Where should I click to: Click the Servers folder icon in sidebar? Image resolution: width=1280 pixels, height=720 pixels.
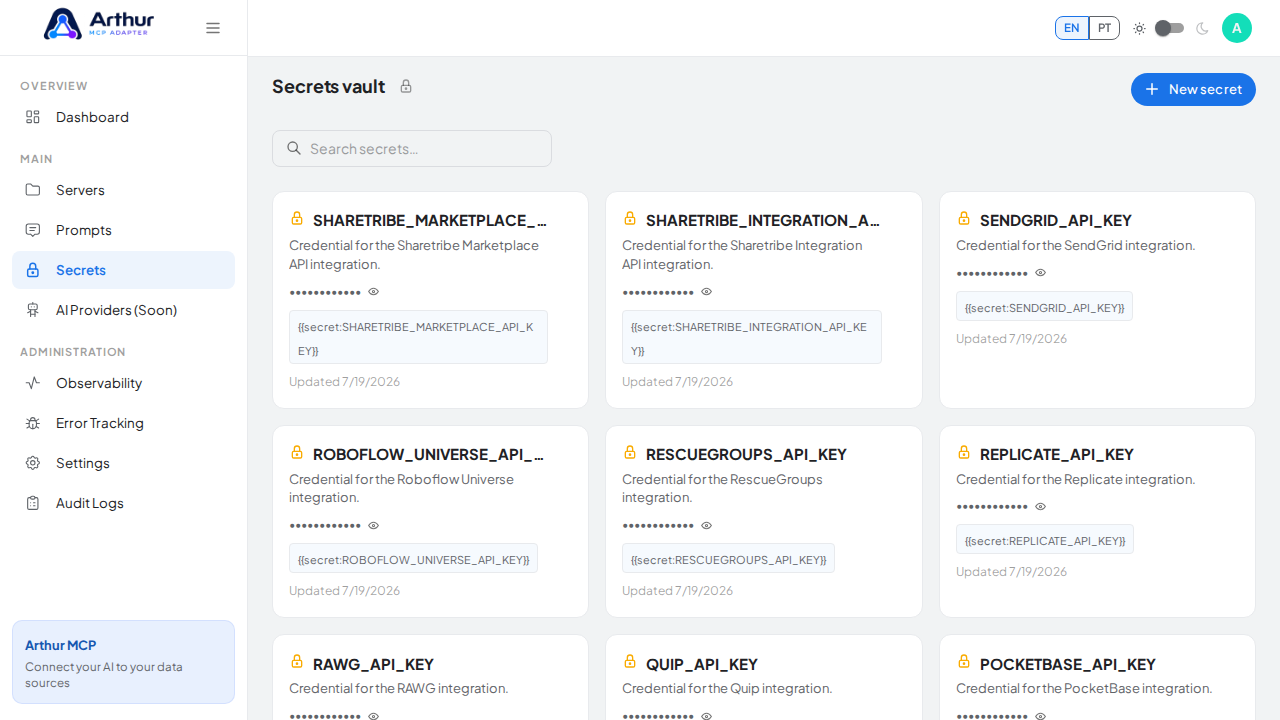coord(33,190)
